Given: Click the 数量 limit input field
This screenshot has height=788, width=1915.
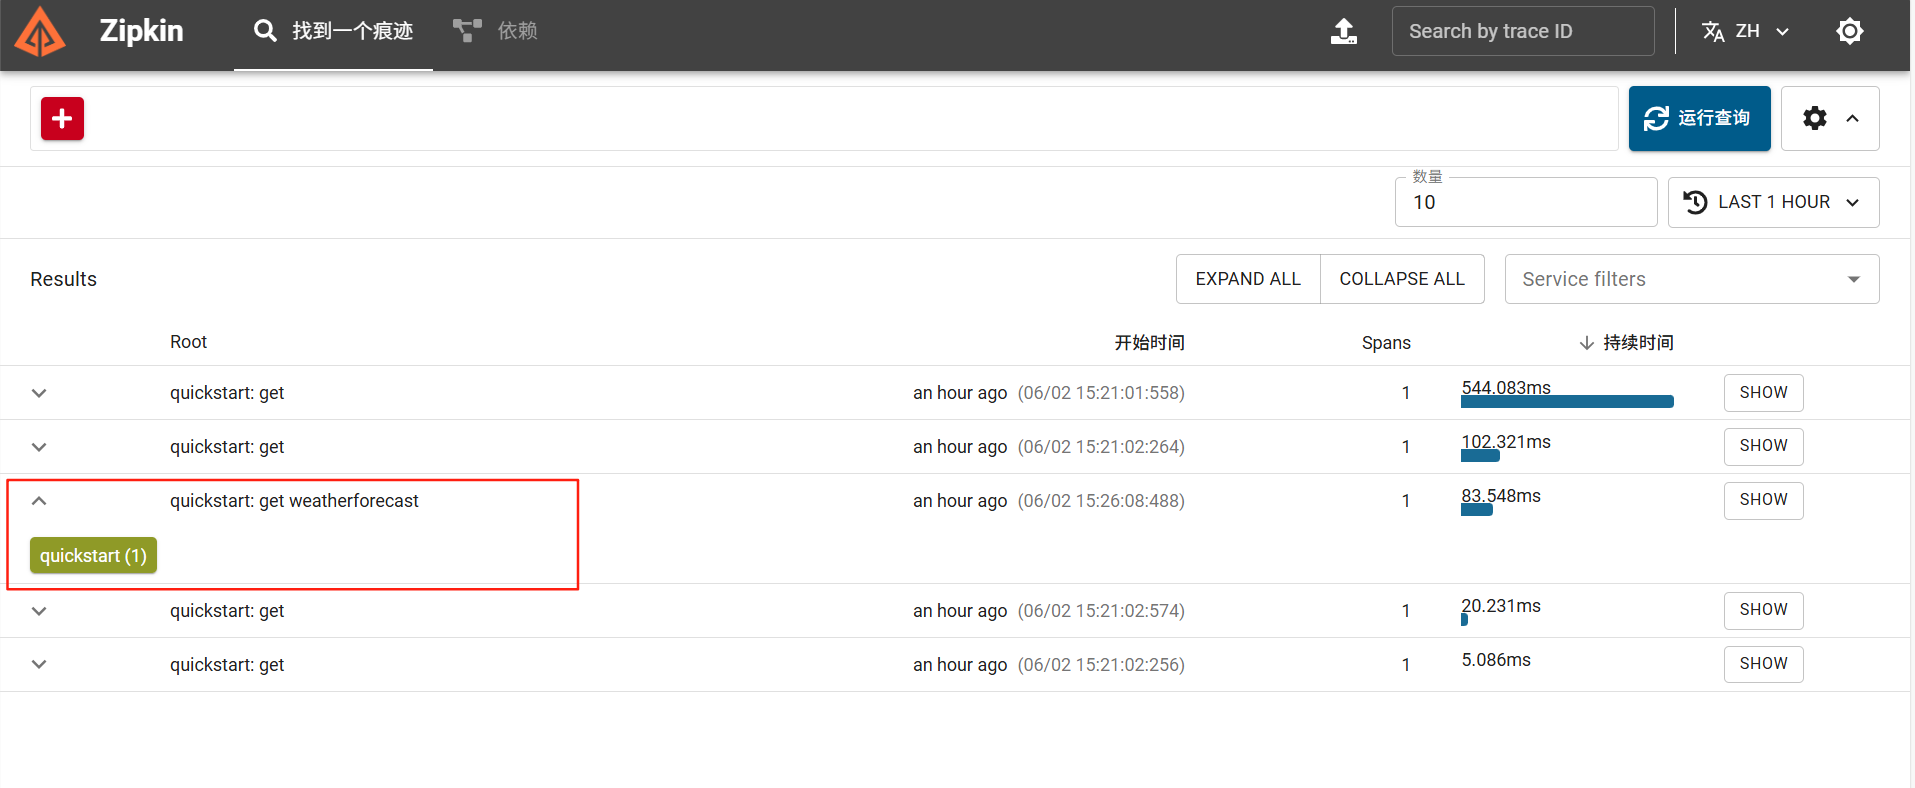Looking at the screenshot, I should point(1526,202).
